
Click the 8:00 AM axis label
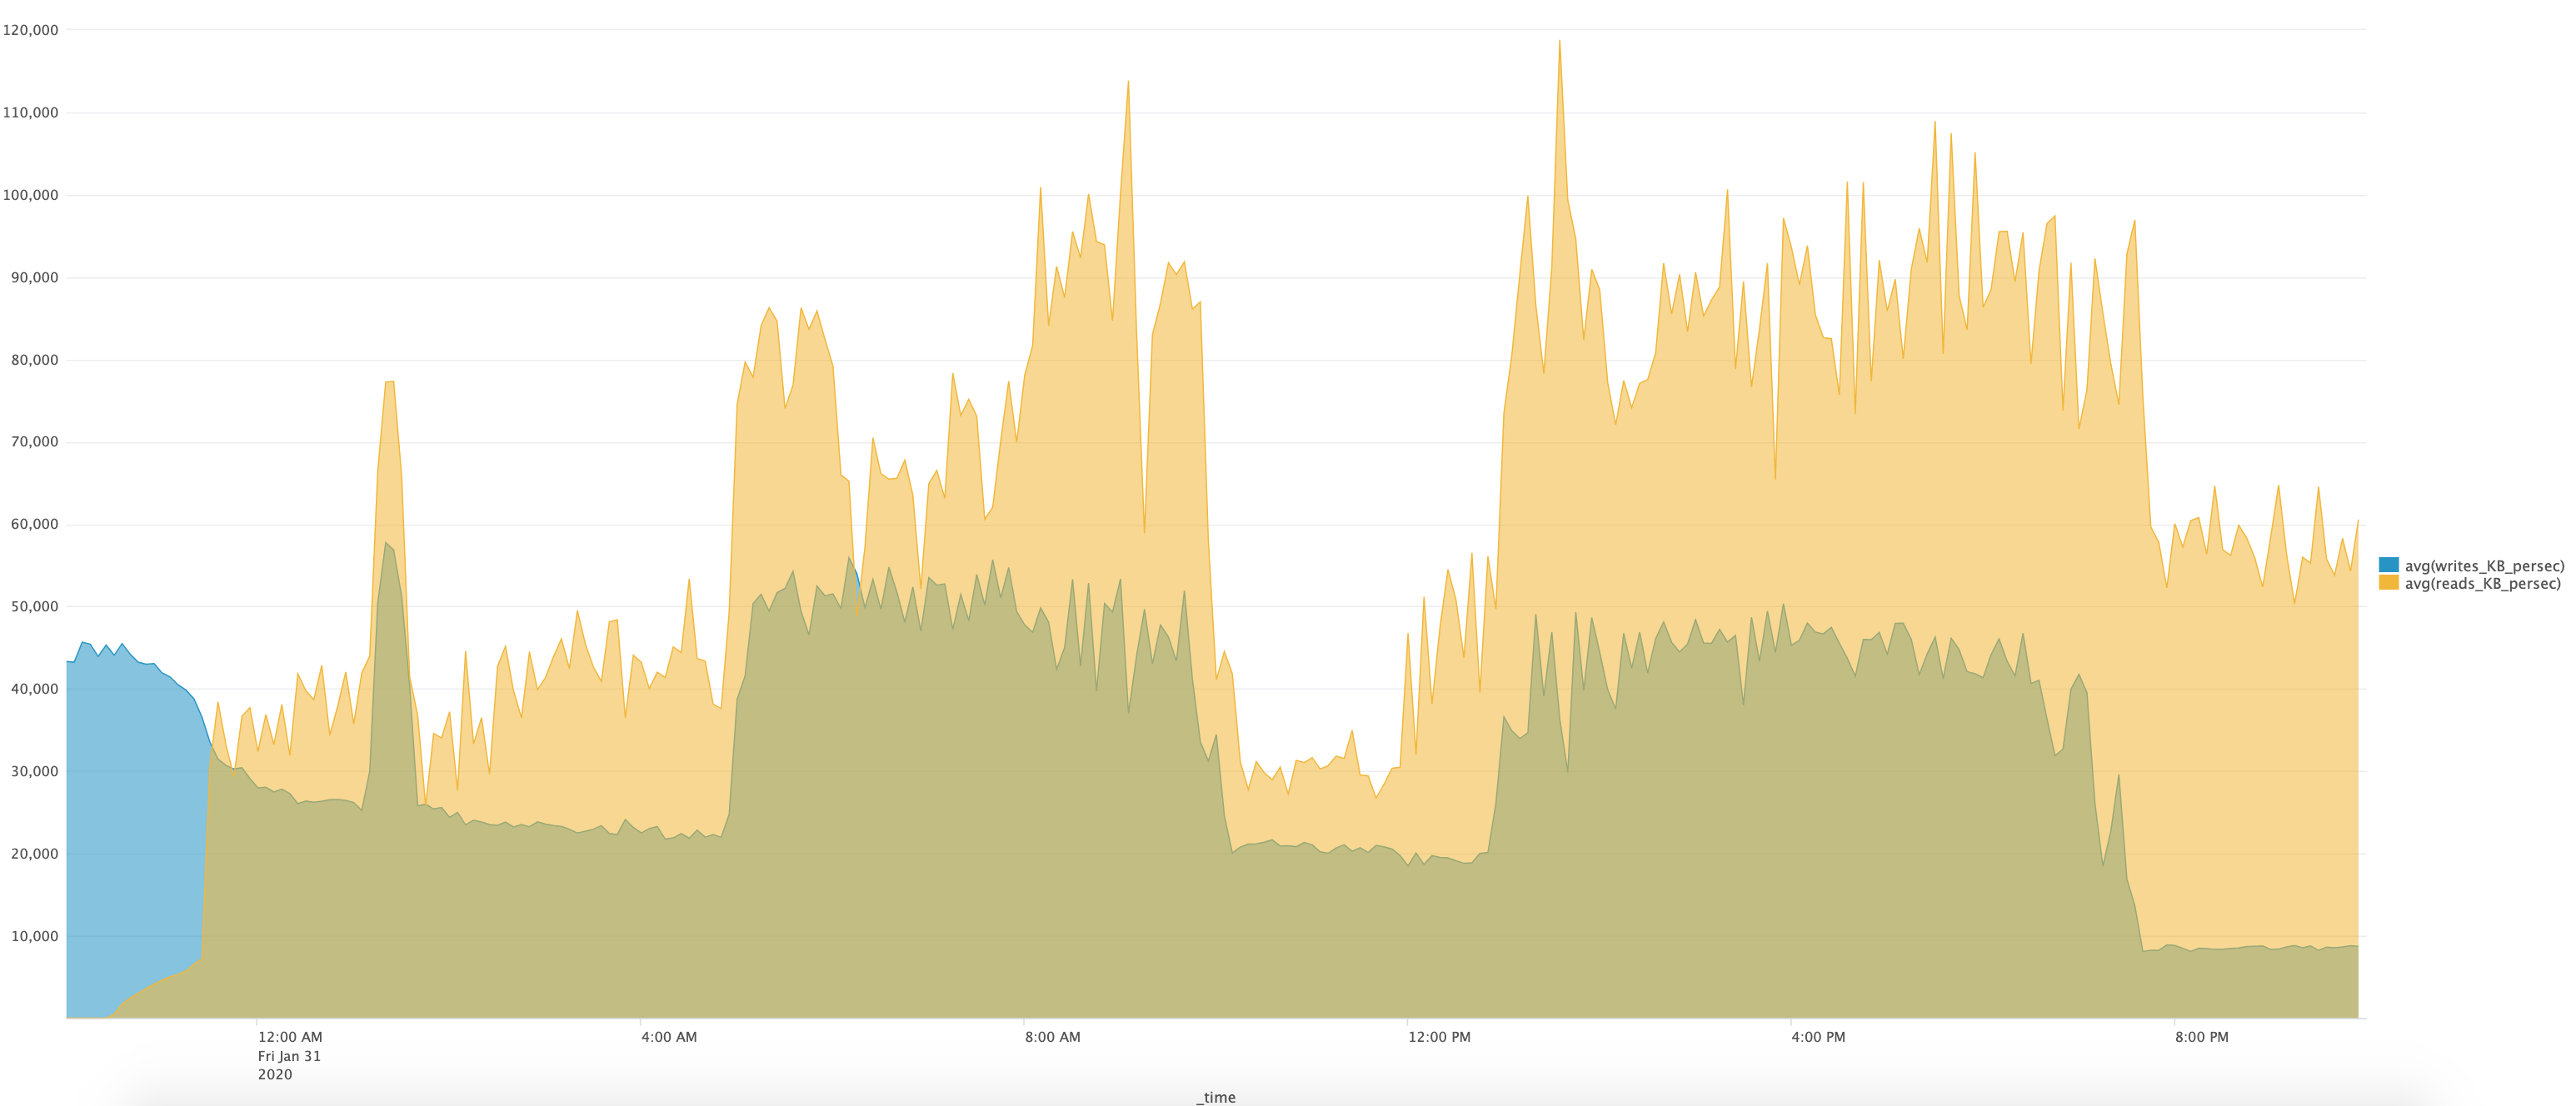[x=1052, y=1037]
